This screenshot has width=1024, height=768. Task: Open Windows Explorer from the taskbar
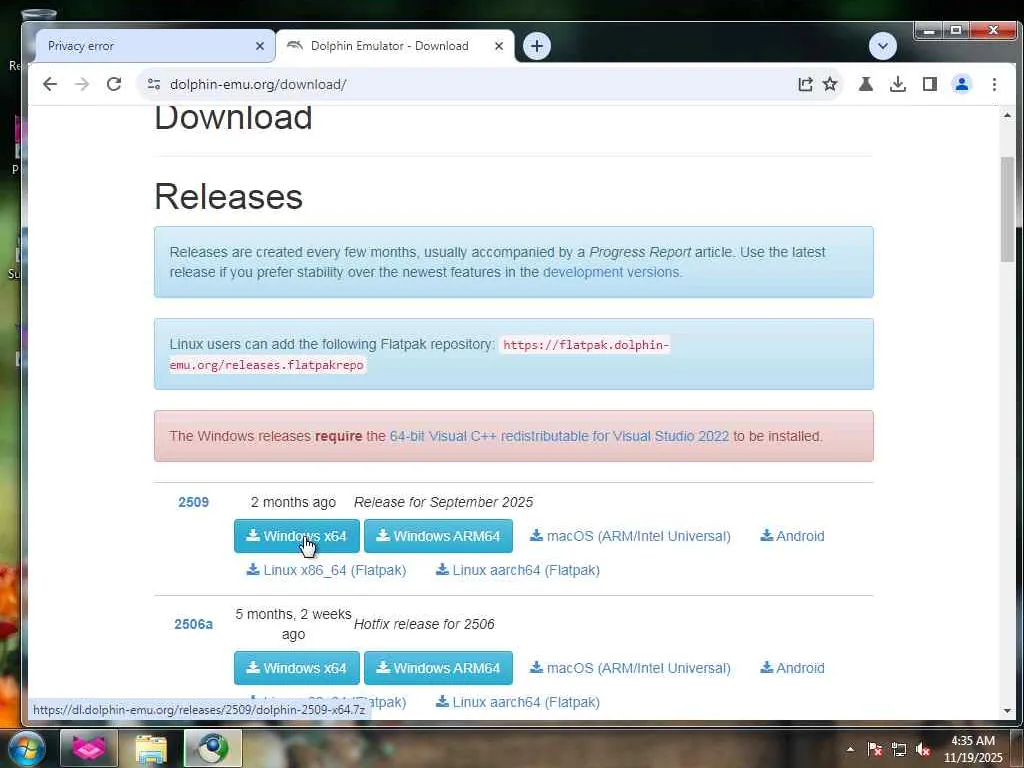pos(151,748)
